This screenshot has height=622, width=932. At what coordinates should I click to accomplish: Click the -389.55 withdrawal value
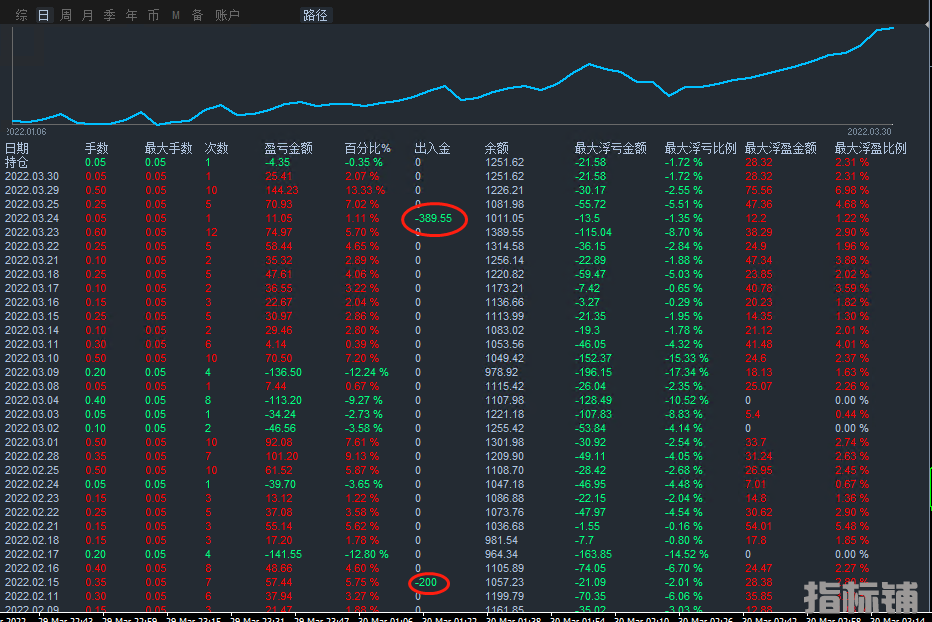pyautogui.click(x=433, y=218)
